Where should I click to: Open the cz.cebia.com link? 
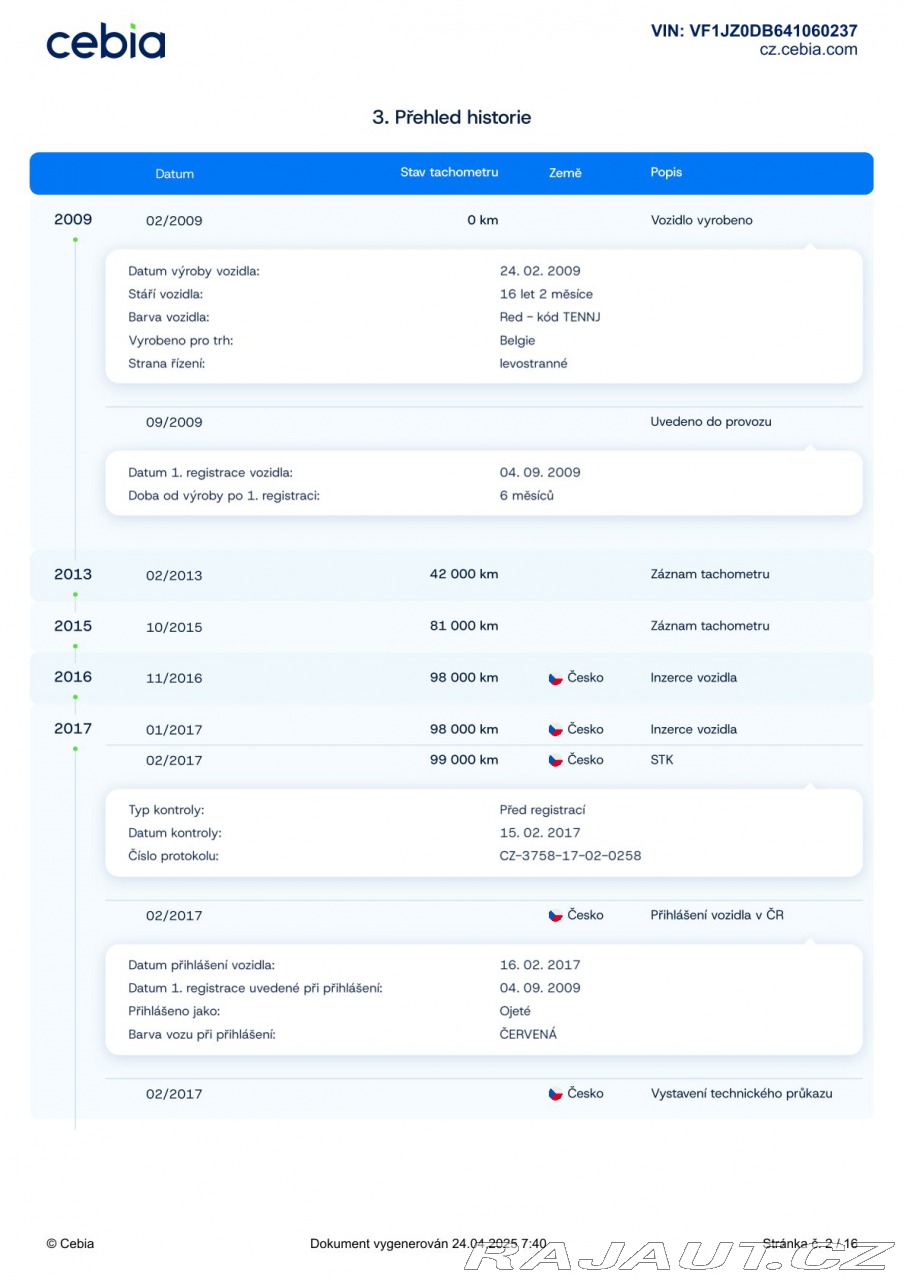coord(808,50)
